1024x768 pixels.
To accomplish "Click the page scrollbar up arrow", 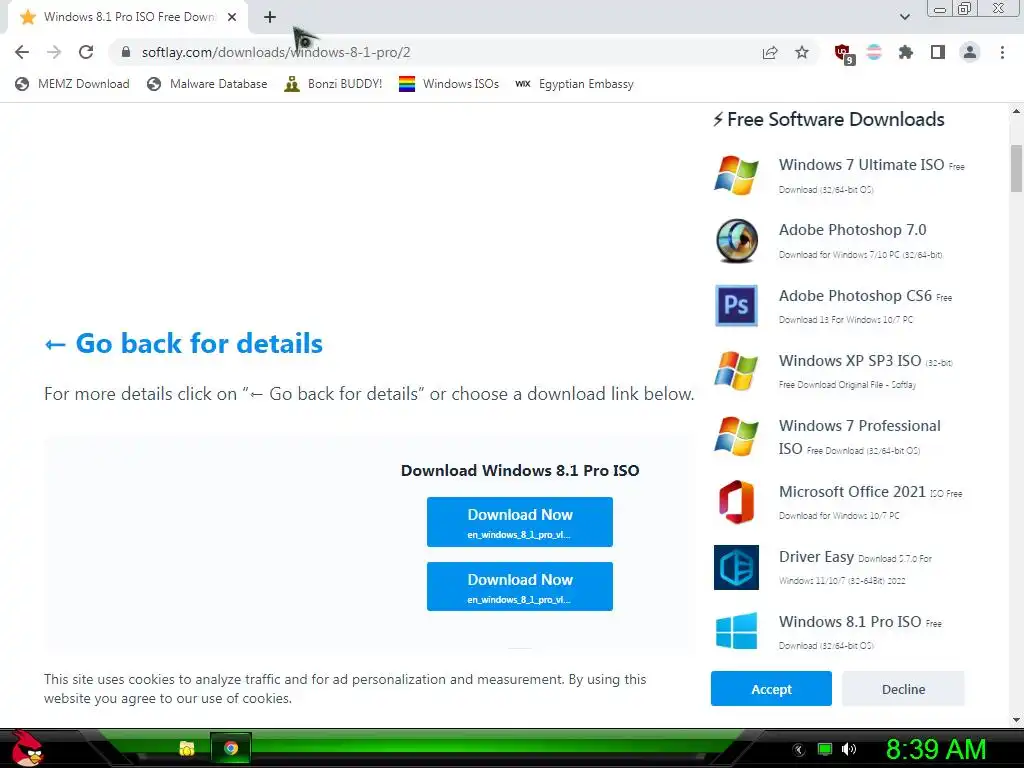I will (x=1016, y=111).
